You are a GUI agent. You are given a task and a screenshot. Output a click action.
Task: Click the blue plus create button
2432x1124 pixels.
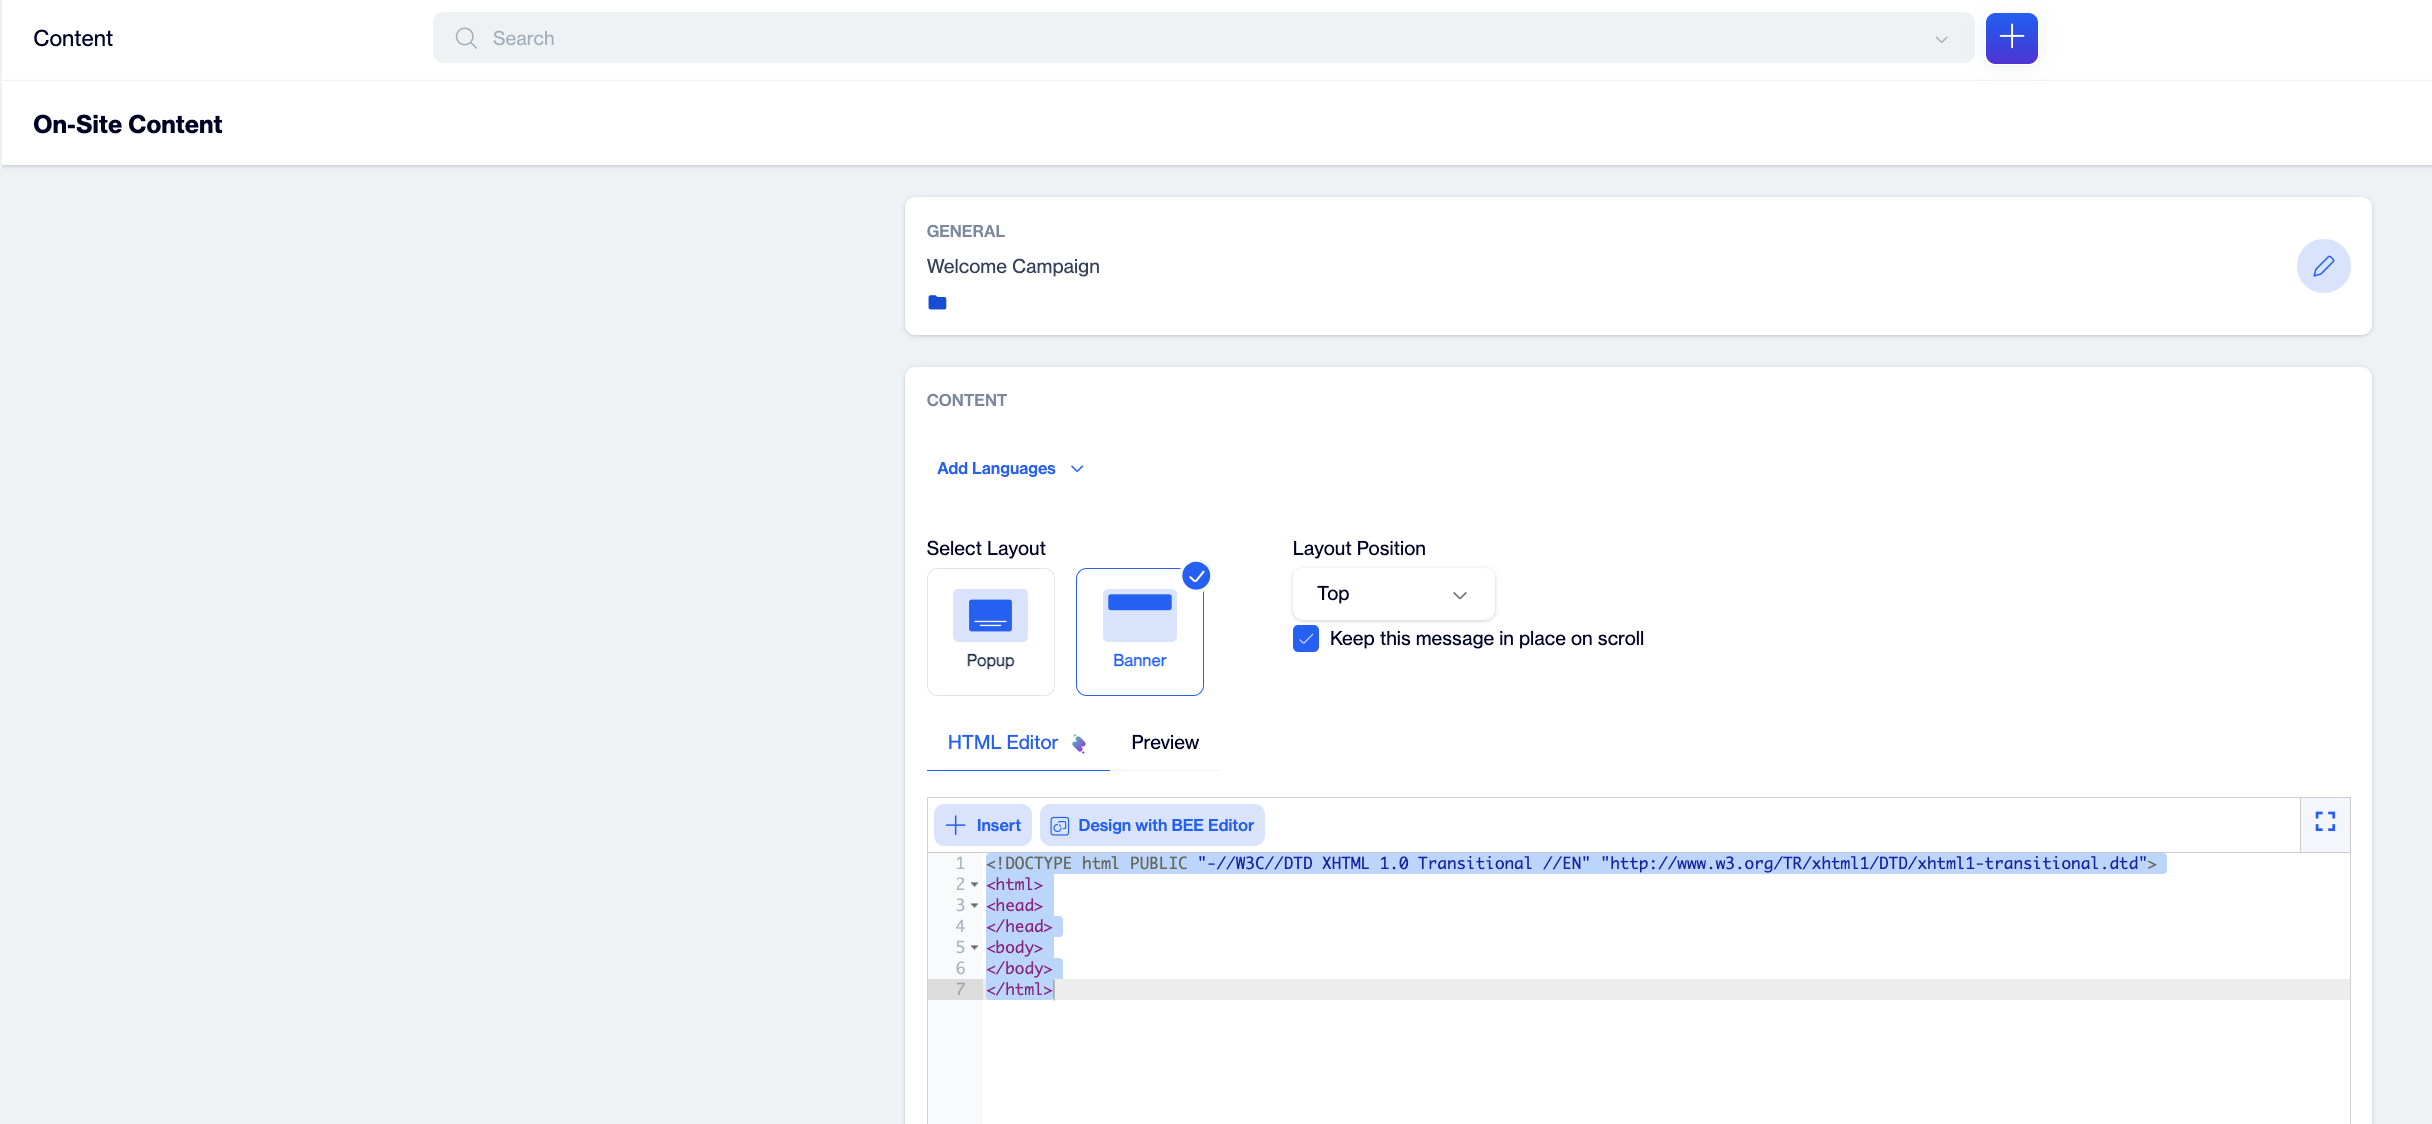coord(2011,38)
